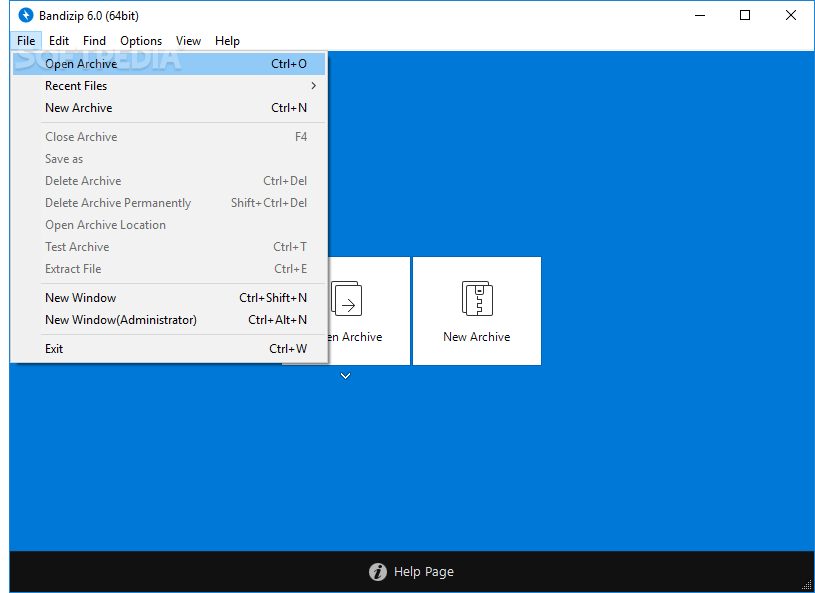
Task: Select Open Archive Location entry
Action: (x=169, y=225)
